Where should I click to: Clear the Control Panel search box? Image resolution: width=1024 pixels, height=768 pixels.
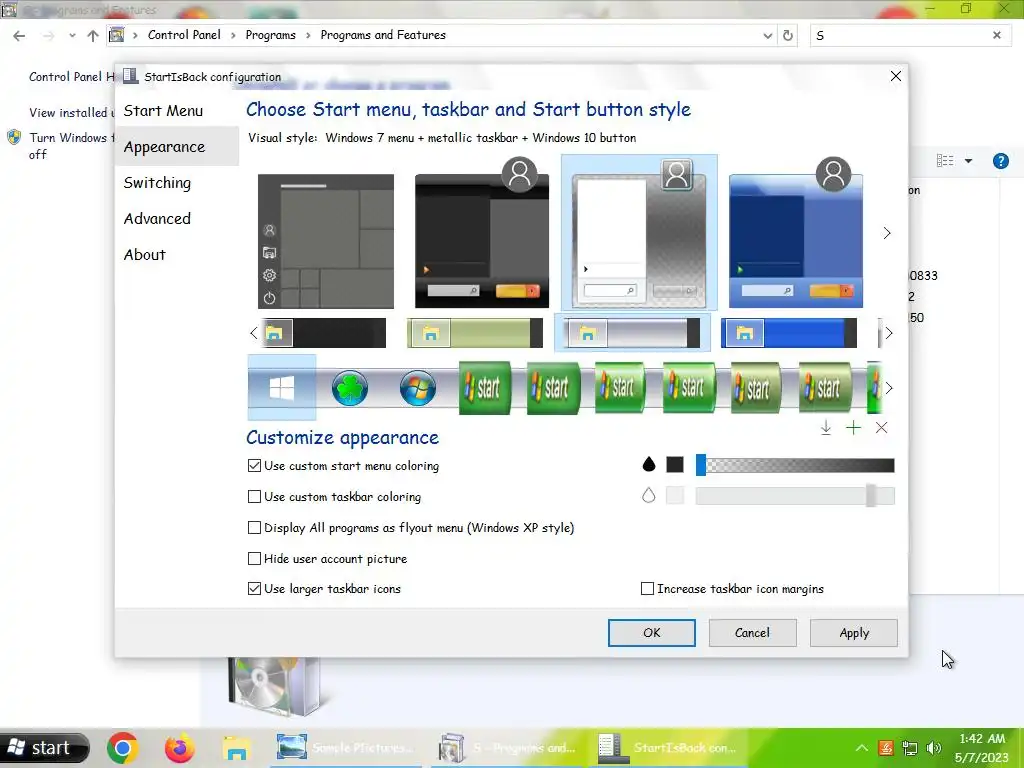pos(997,35)
